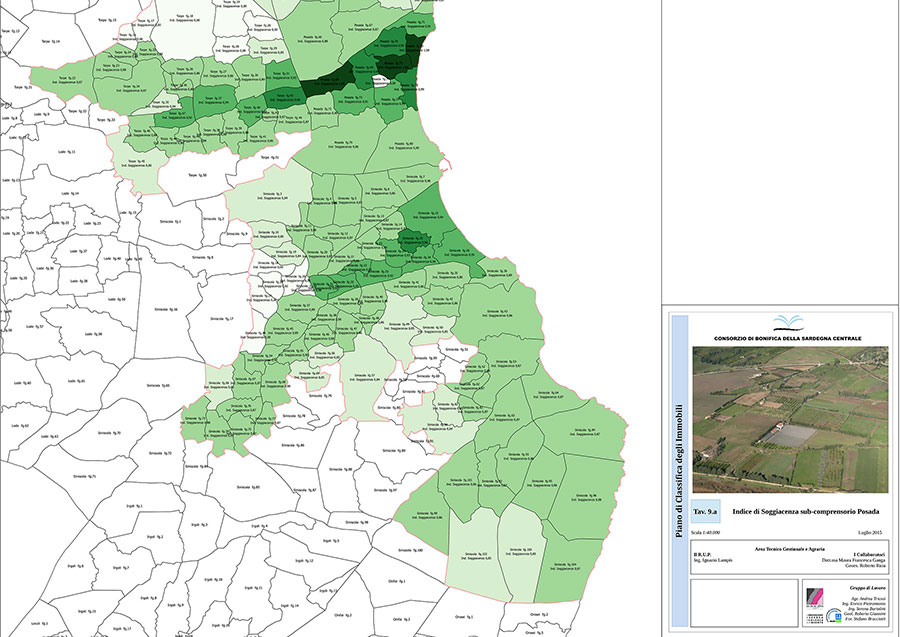Select the name 'Ing. Ignazio Lampis'
The image size is (900, 637).
(712, 560)
